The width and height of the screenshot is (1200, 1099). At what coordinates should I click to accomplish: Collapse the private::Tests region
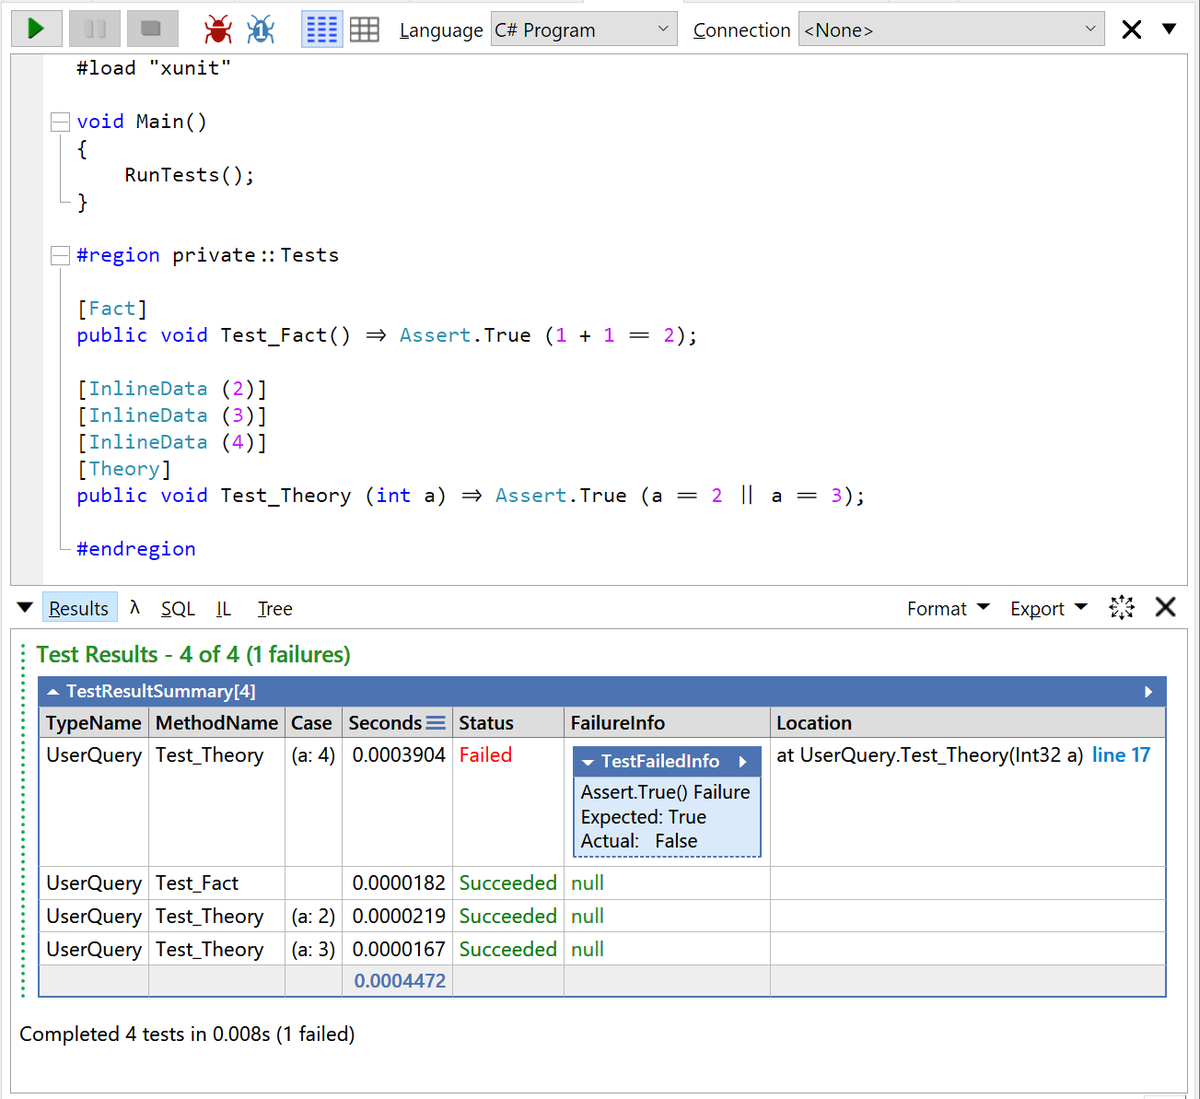(x=60, y=255)
